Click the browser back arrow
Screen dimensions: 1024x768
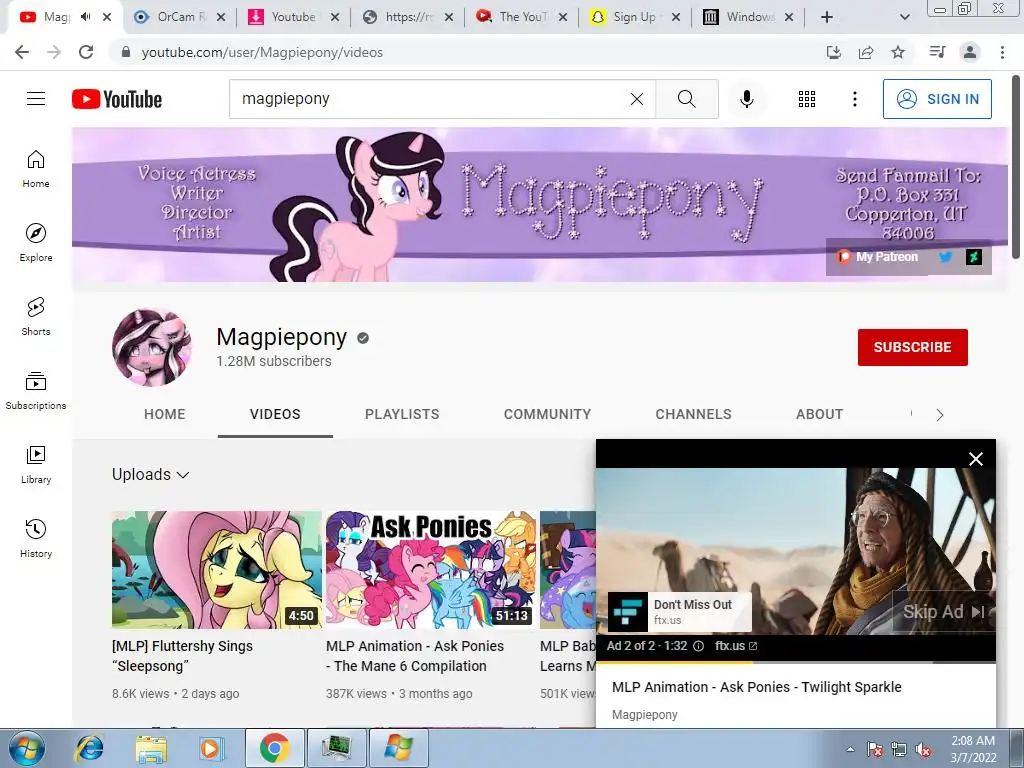click(22, 52)
